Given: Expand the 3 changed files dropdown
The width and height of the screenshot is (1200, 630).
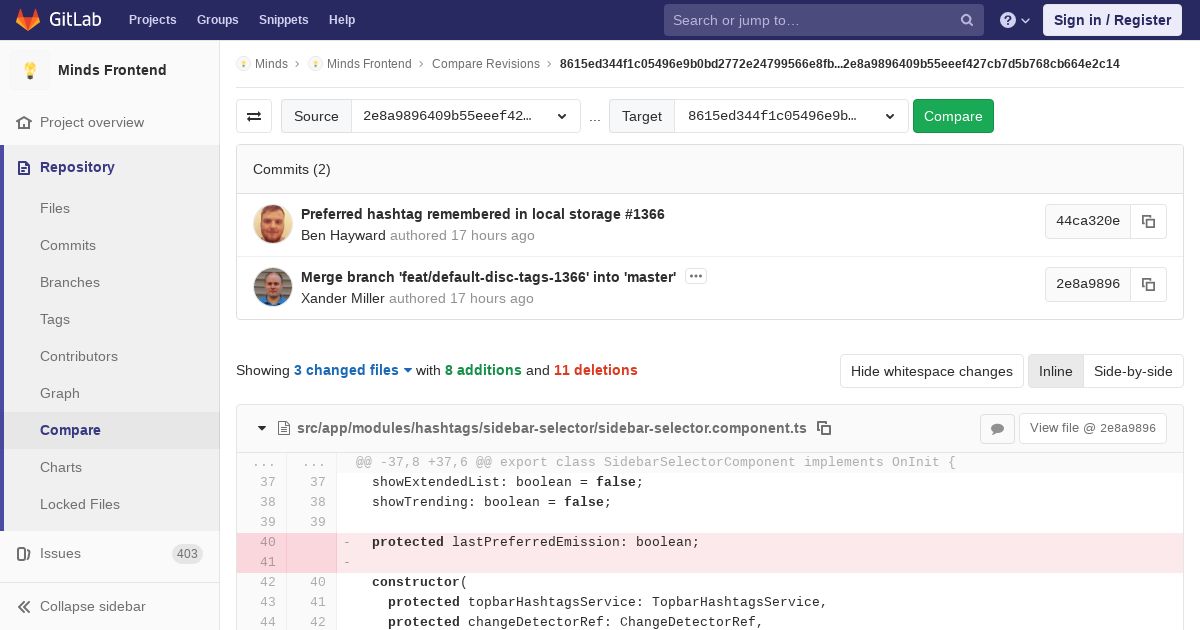Looking at the screenshot, I should coord(353,370).
